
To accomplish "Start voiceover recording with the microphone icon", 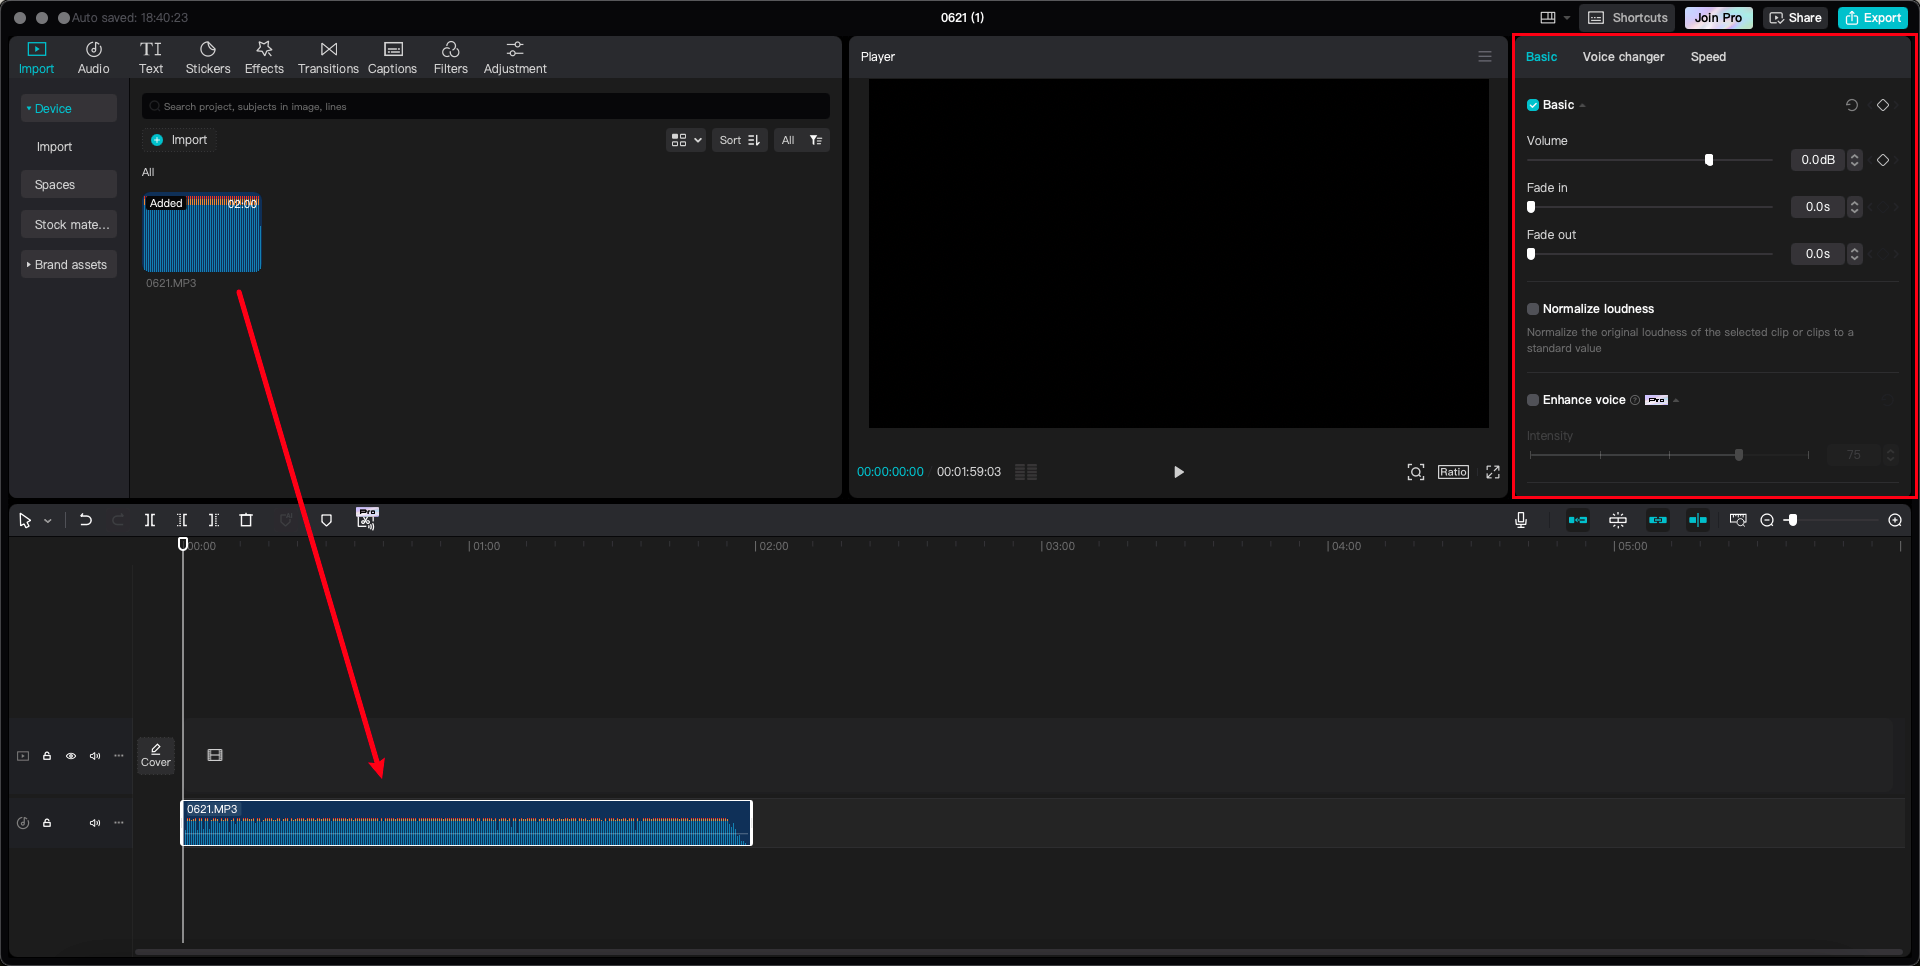I will 1521,520.
